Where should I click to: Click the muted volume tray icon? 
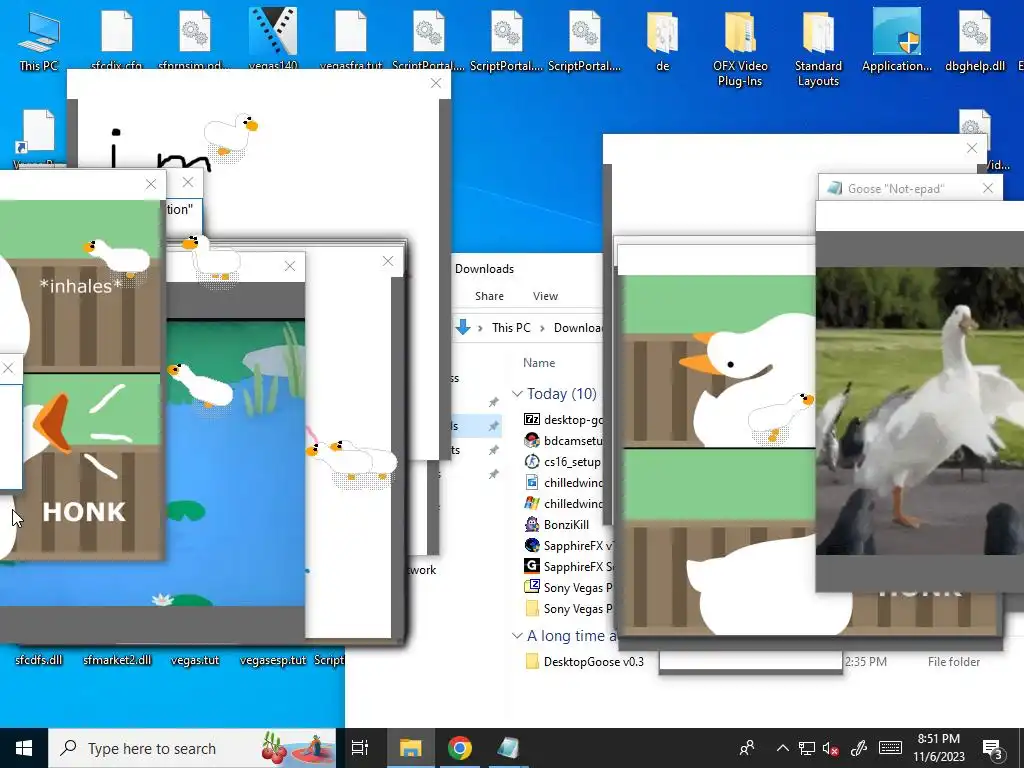pyautogui.click(x=831, y=748)
